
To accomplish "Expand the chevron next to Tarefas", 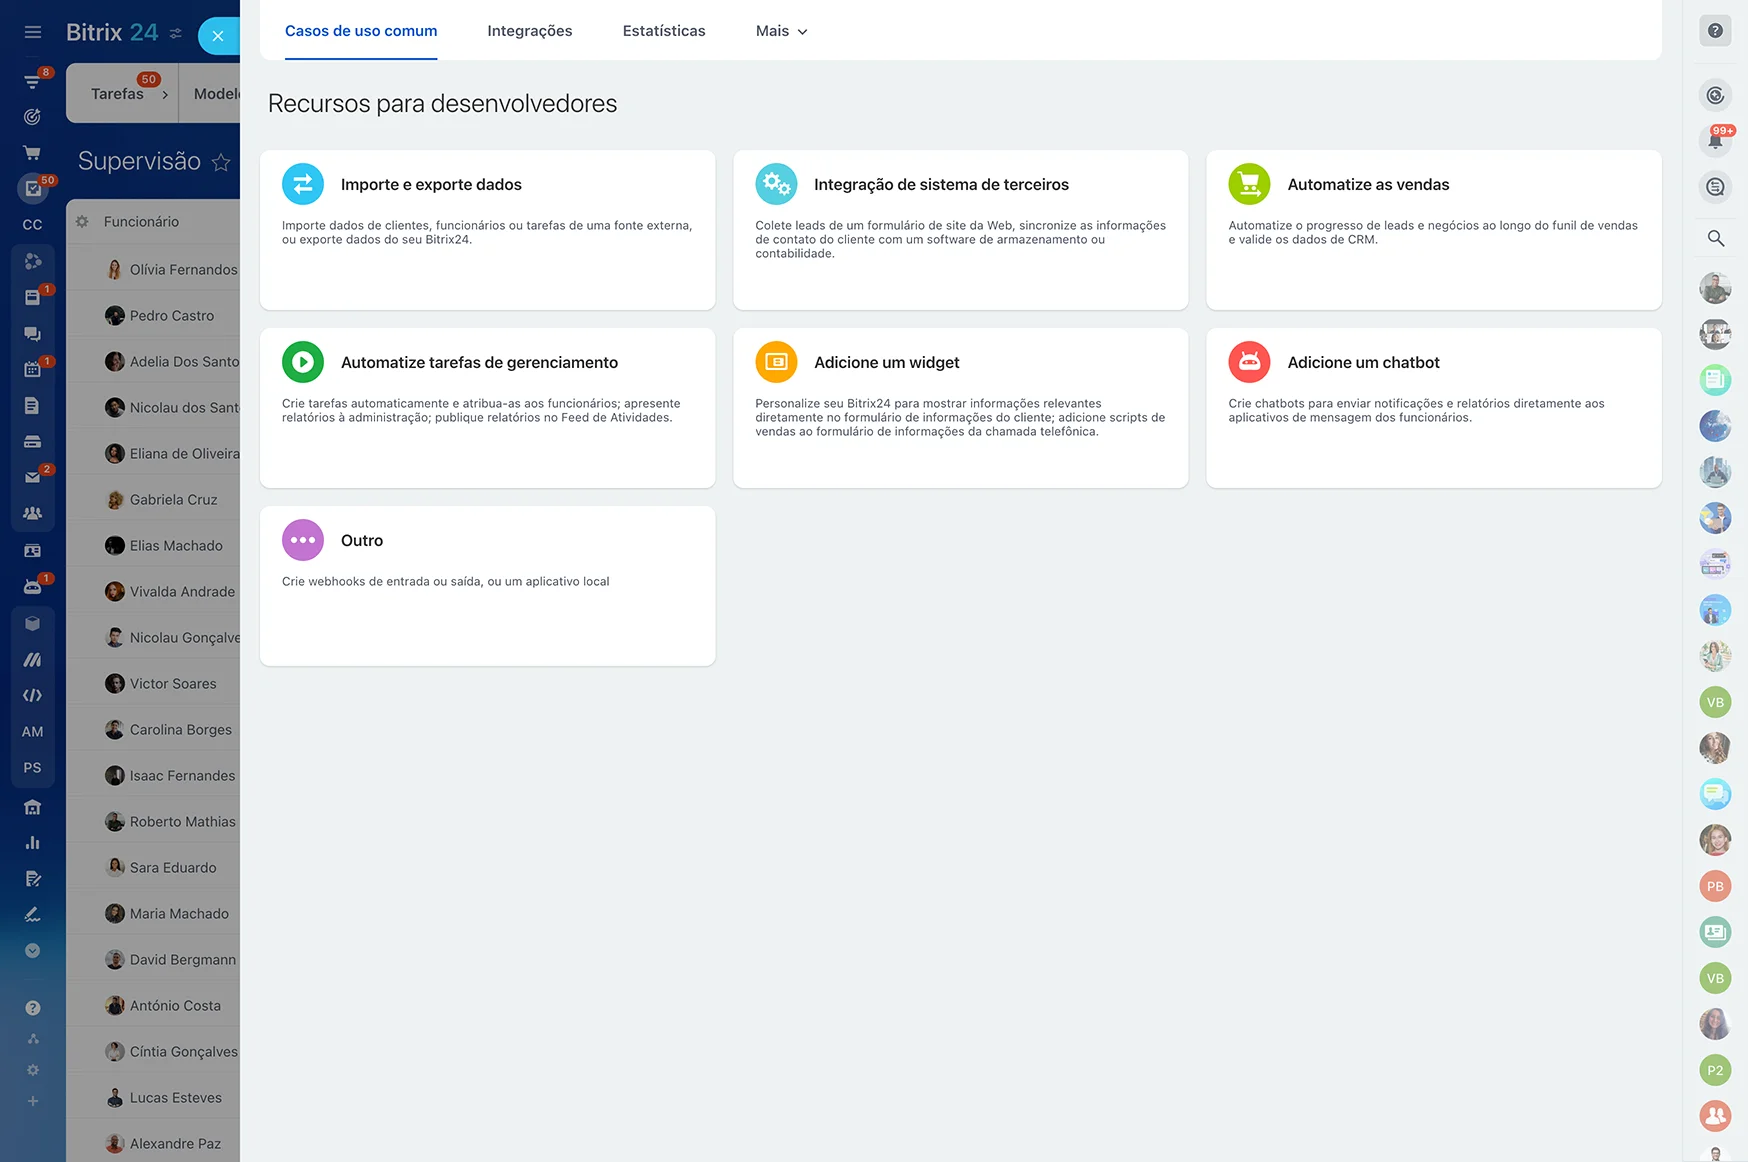I will (x=165, y=95).
